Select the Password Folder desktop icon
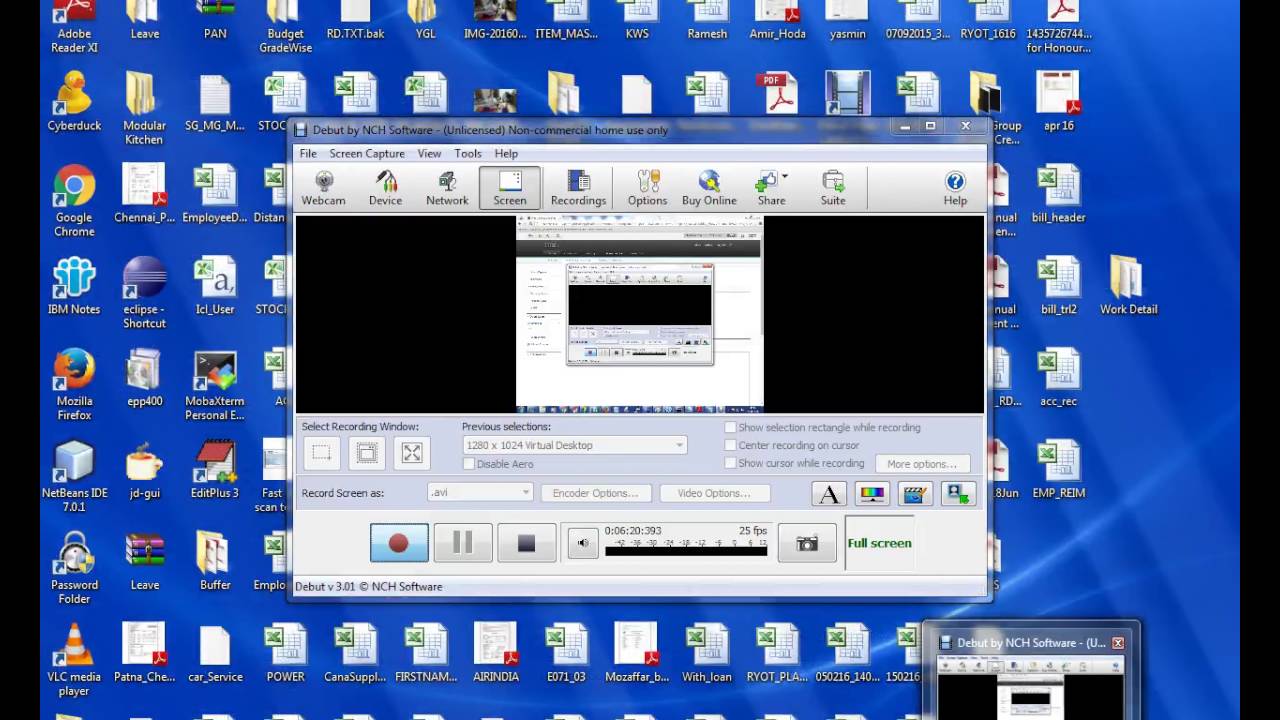 point(74,568)
